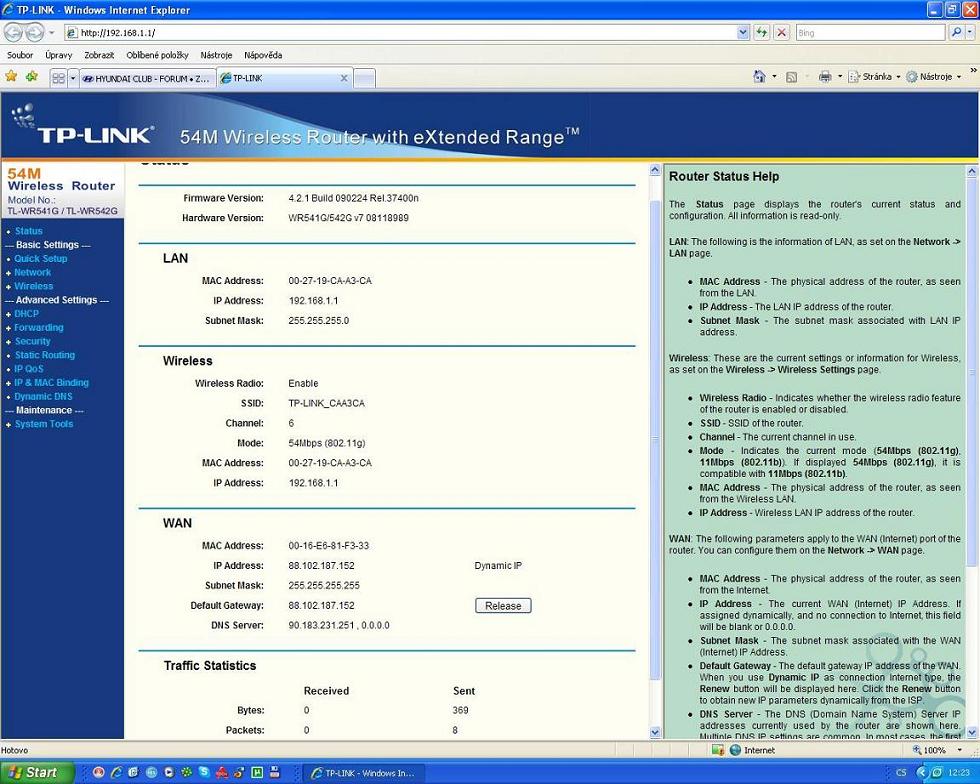980x784 pixels.
Task: Go forward with the browser Forward arrow
Action: point(35,32)
